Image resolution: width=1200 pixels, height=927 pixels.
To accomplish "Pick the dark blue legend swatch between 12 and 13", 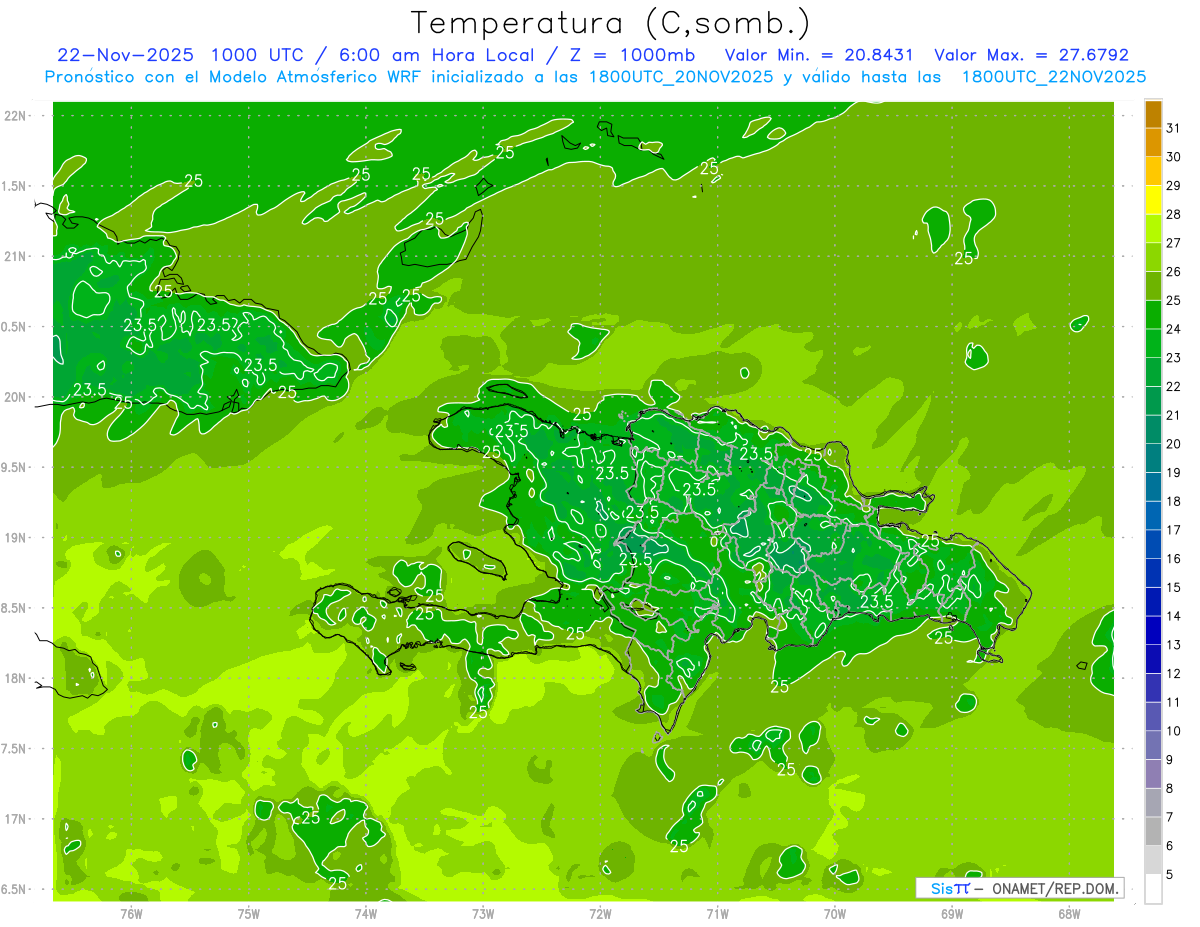I will point(1153,659).
